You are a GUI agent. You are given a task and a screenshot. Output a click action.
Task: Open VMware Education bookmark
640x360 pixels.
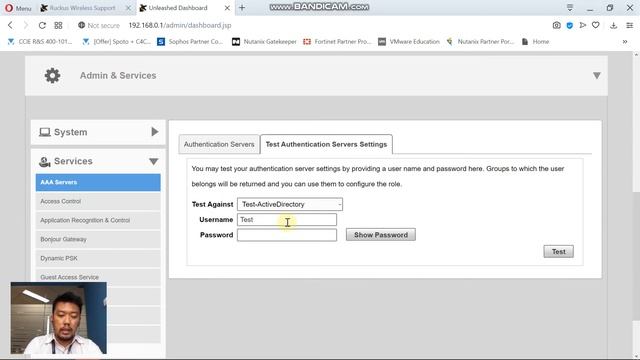tap(409, 42)
